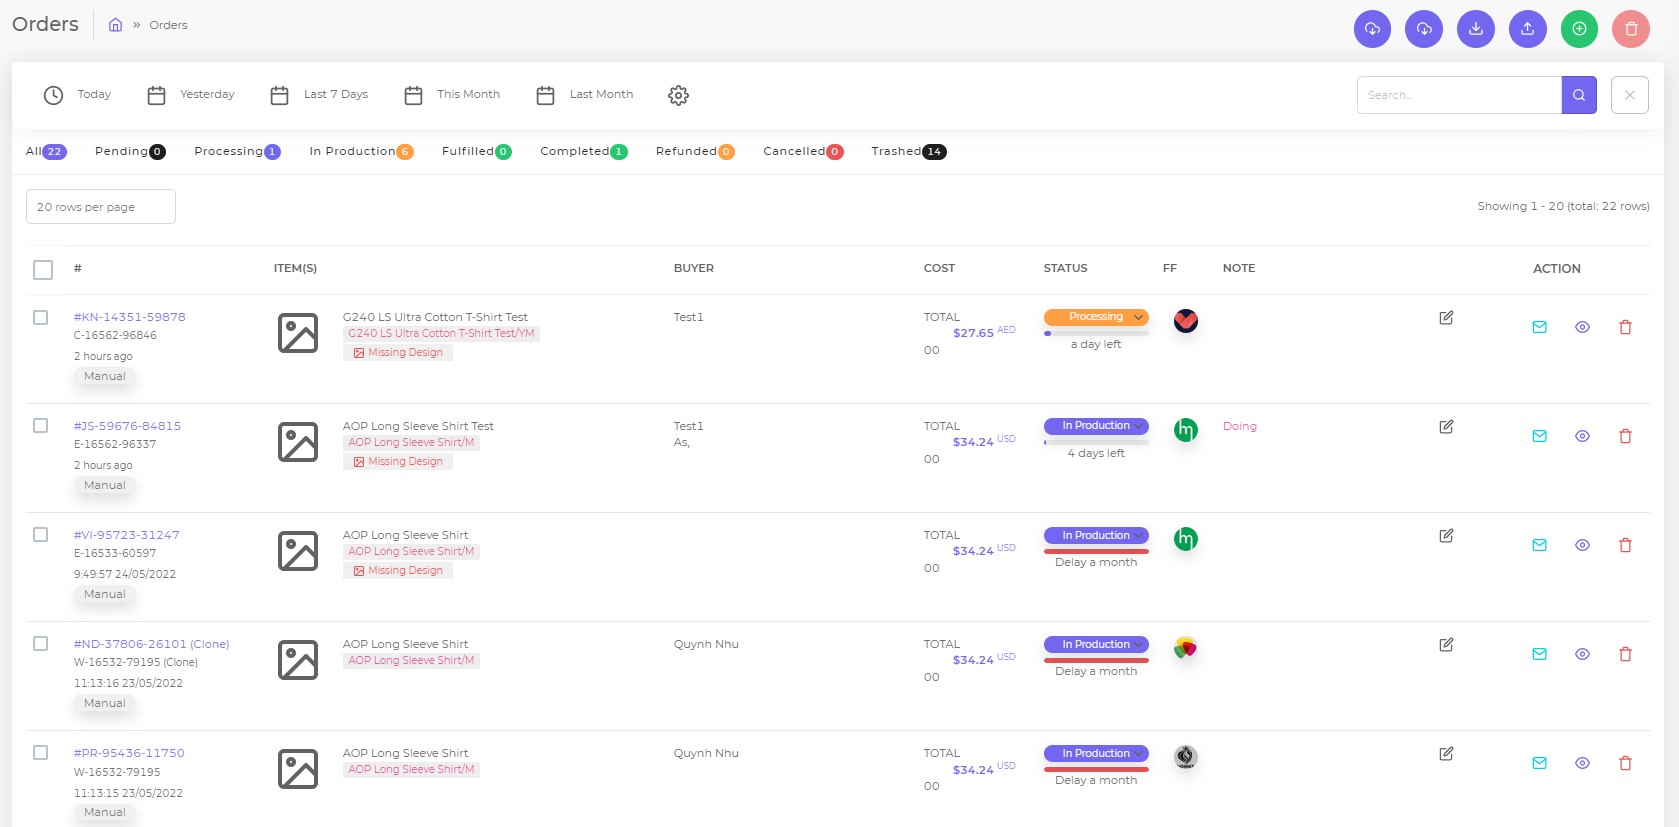Switch to the Trashed tab

click(908, 152)
